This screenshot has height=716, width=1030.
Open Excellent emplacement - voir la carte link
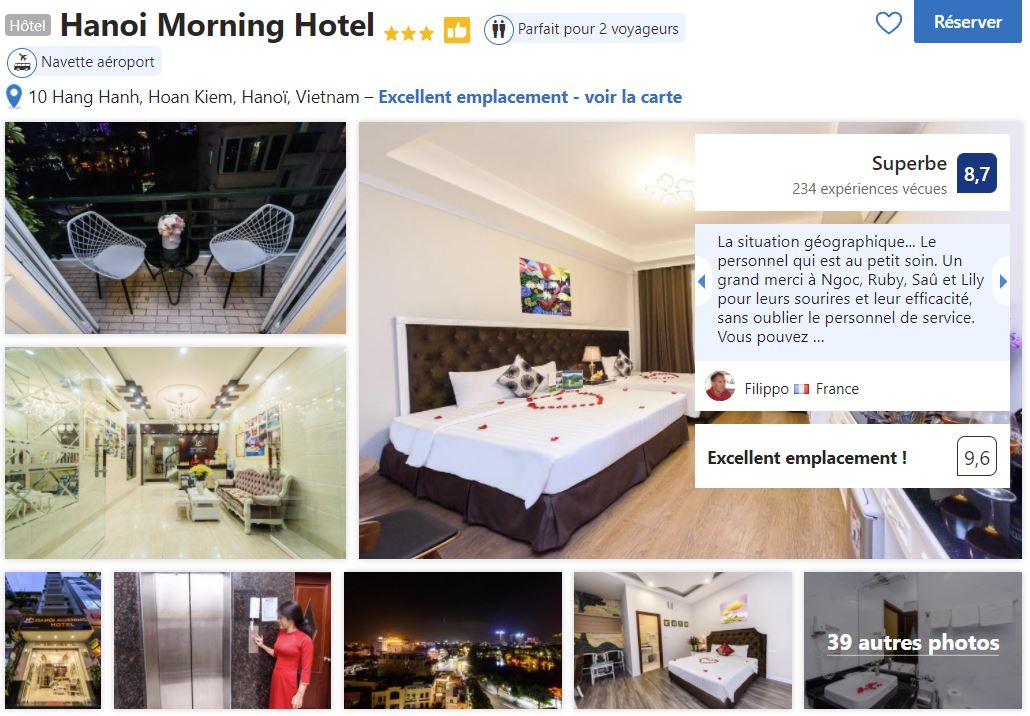pyautogui.click(x=530, y=97)
